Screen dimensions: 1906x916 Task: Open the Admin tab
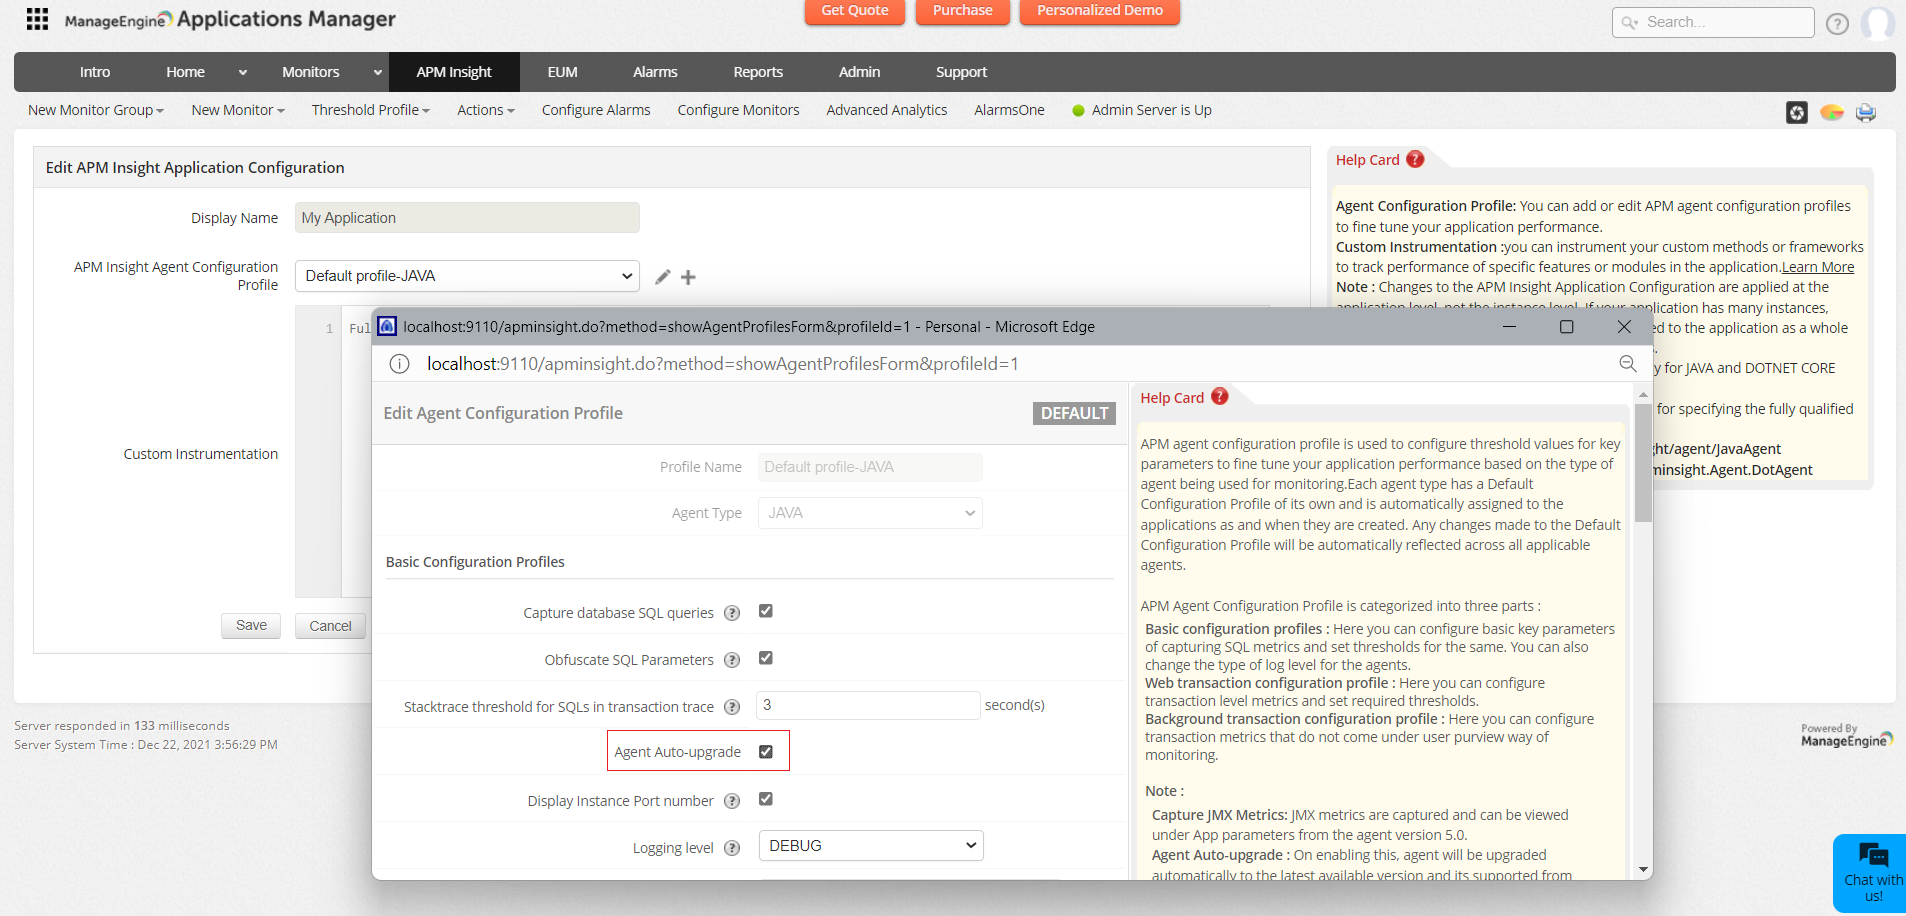pyautogui.click(x=859, y=72)
